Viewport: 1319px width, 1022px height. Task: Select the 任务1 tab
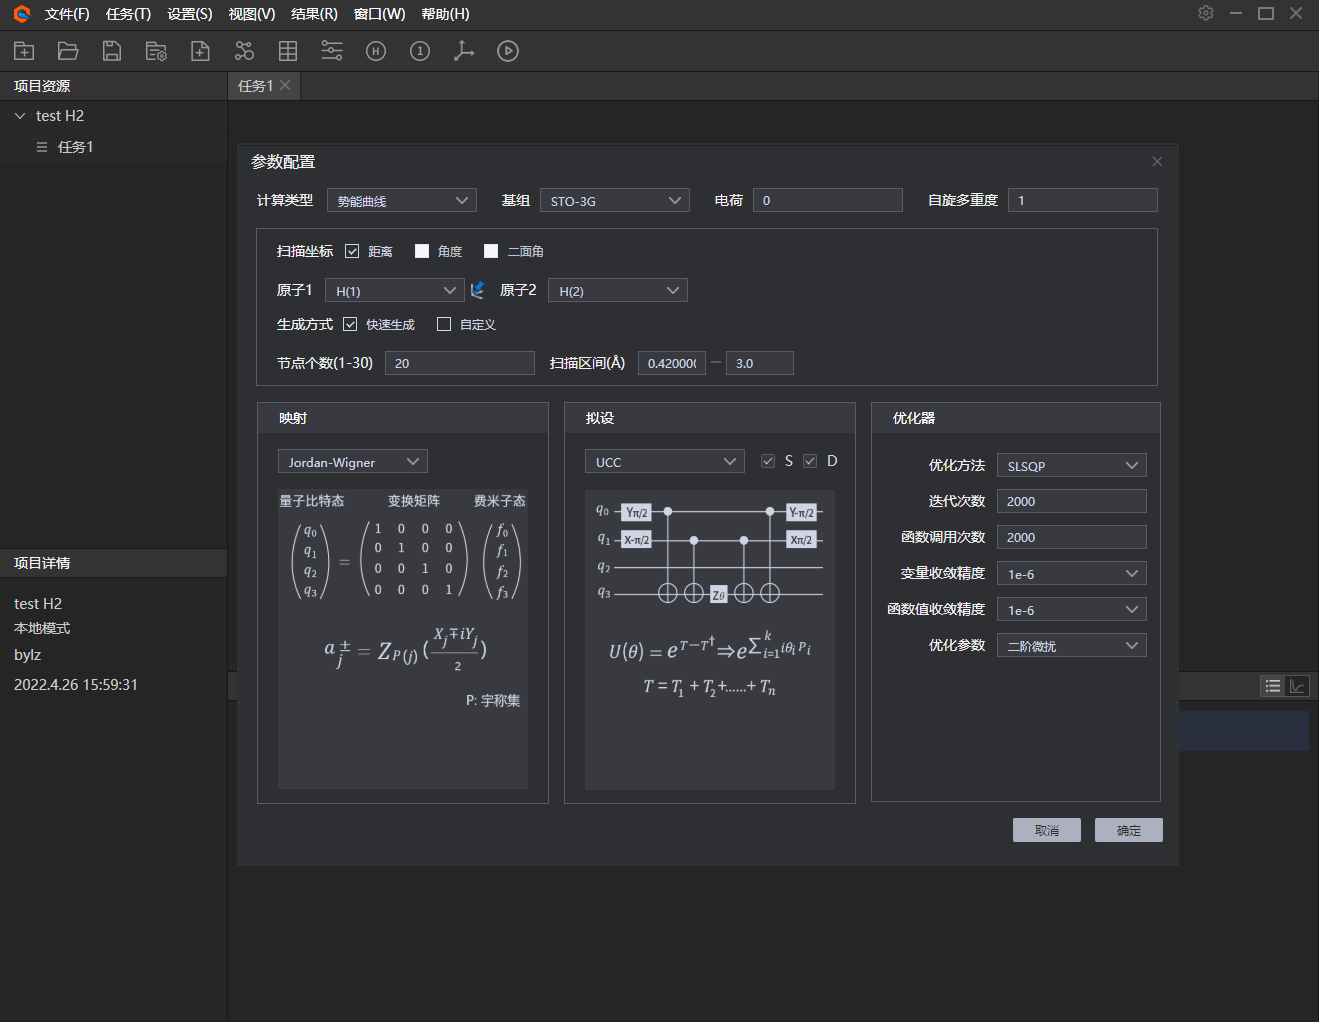click(255, 86)
